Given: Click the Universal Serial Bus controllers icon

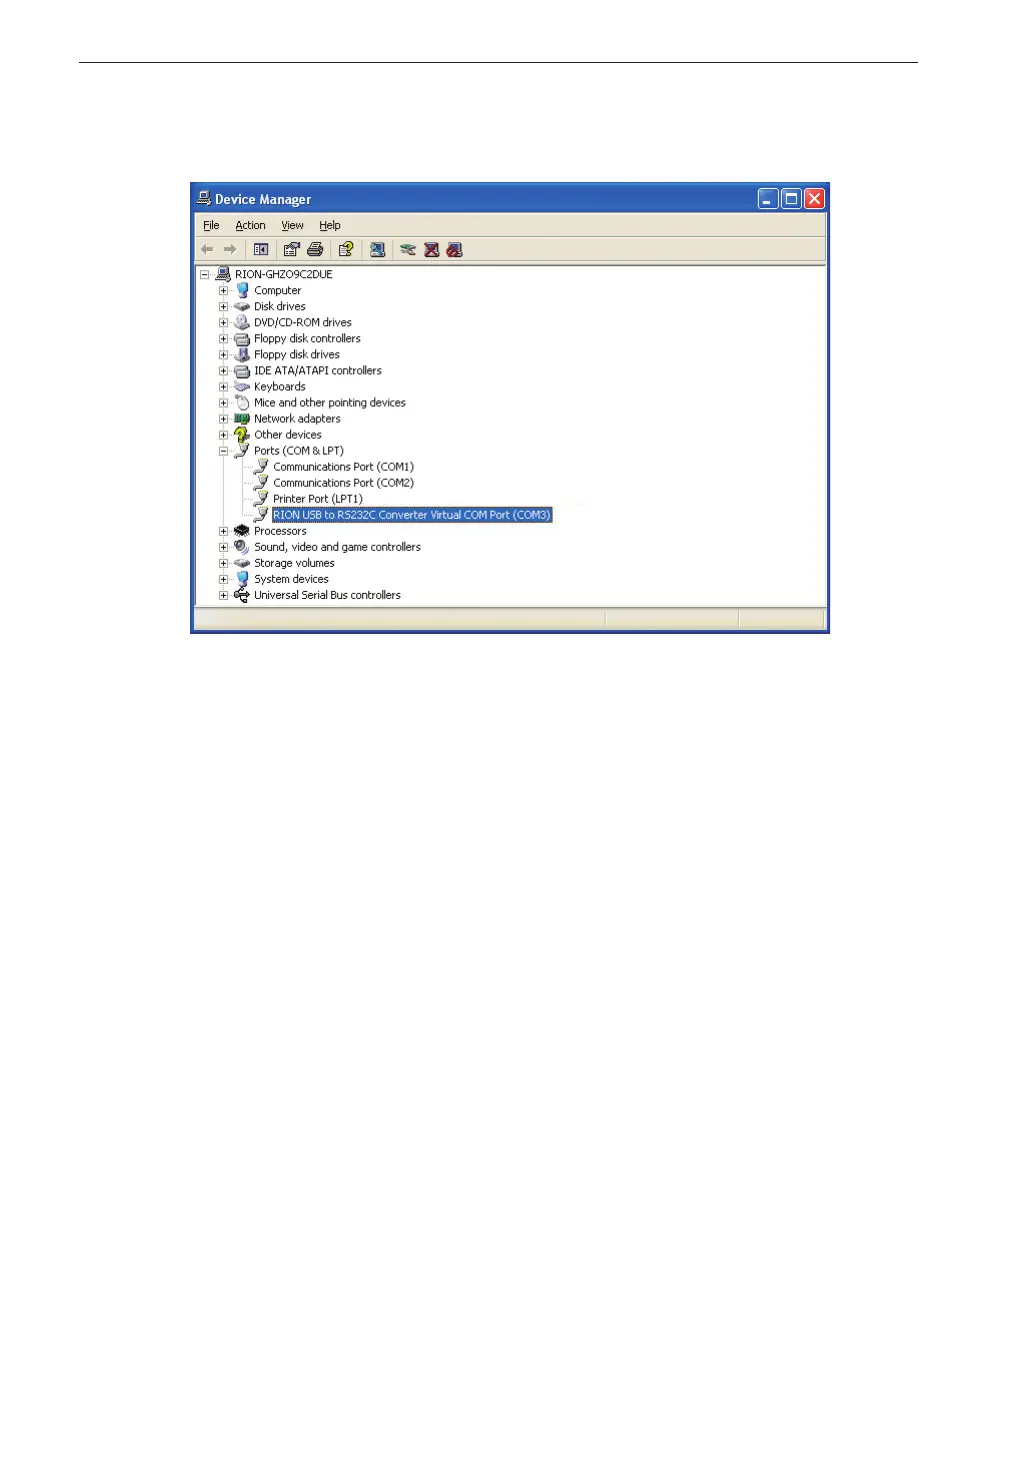Looking at the screenshot, I should tap(241, 595).
